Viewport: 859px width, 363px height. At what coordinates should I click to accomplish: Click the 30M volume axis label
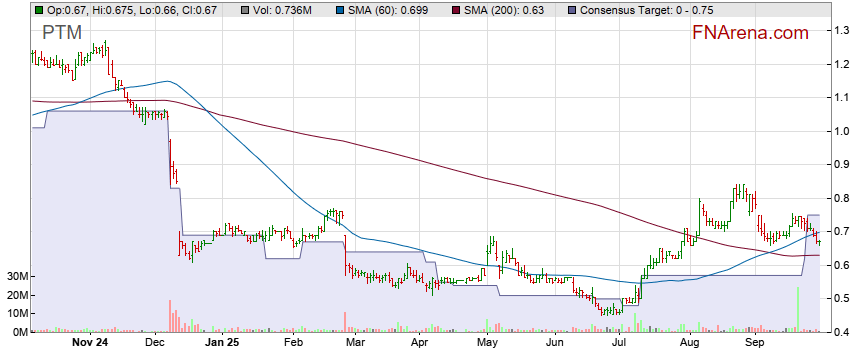18,277
